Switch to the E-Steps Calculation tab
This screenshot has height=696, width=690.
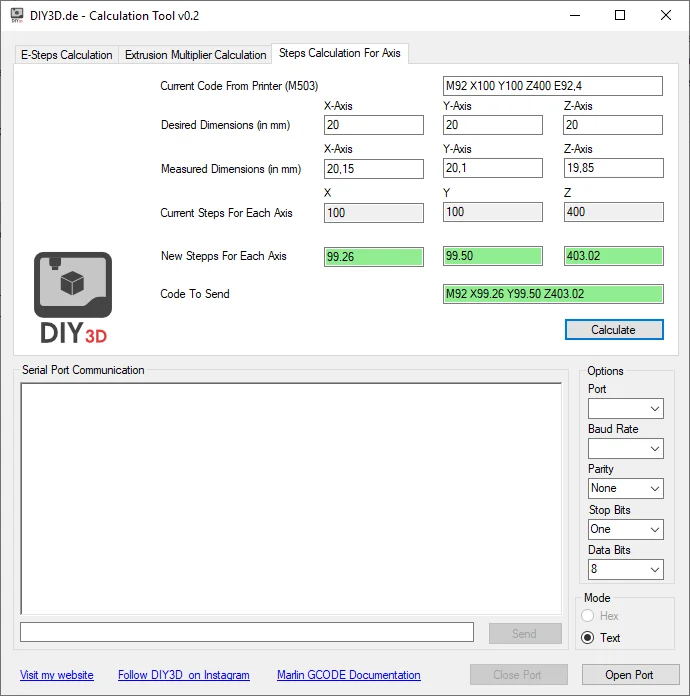pyautogui.click(x=67, y=55)
